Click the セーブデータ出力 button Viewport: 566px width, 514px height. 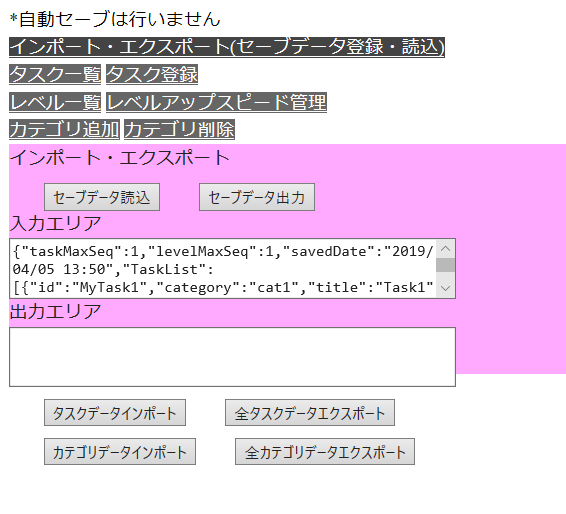pos(257,197)
